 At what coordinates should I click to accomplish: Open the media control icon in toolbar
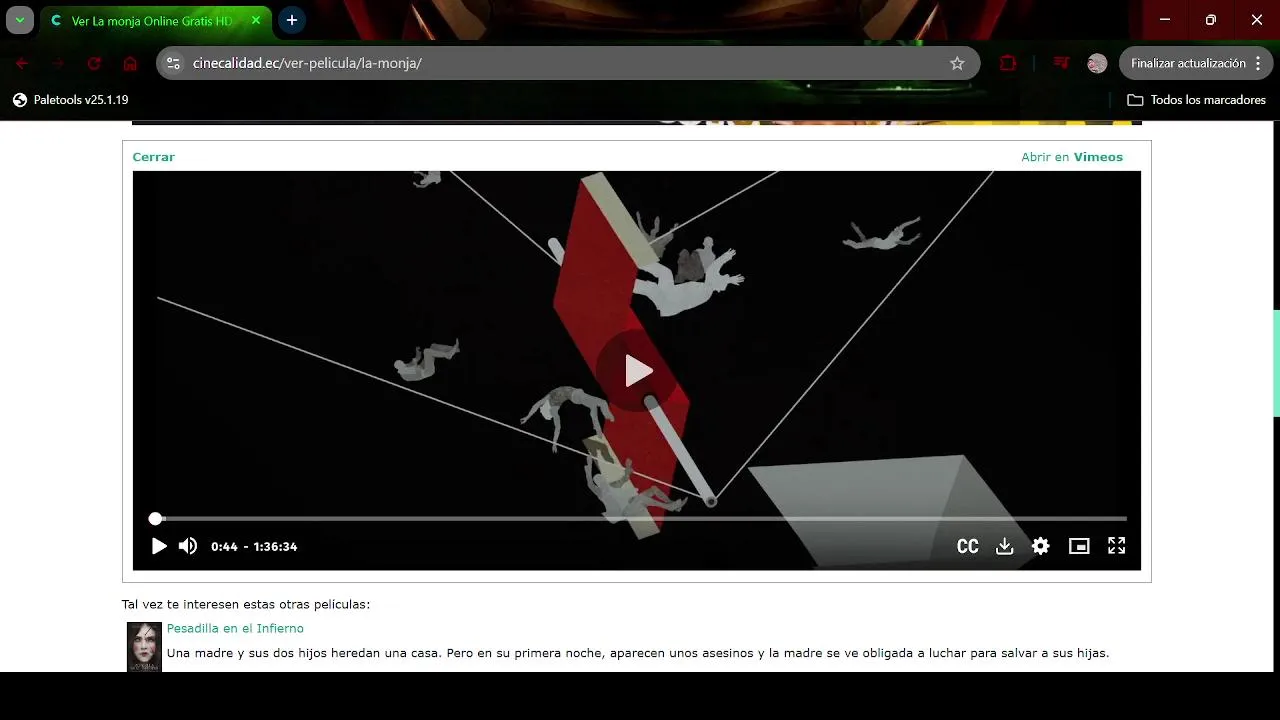click(1061, 63)
